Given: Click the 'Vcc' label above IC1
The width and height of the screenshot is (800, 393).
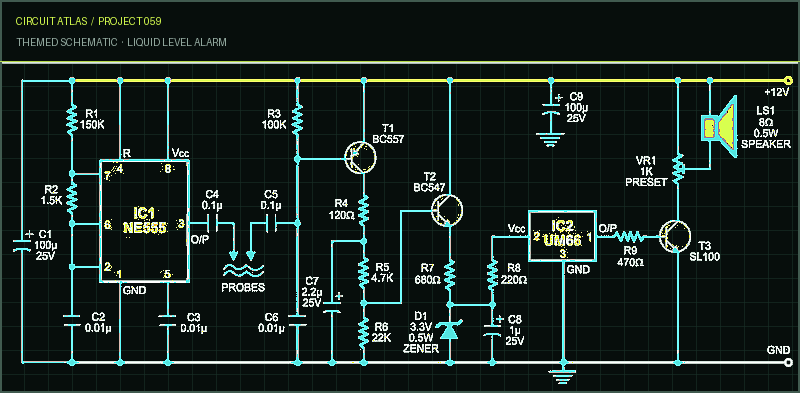Looking at the screenshot, I should (181, 153).
